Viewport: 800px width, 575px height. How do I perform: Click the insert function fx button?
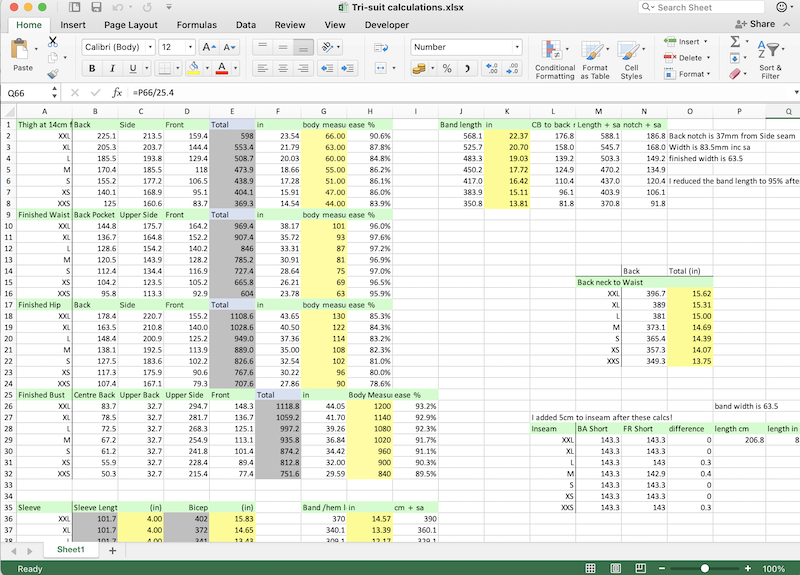point(117,92)
